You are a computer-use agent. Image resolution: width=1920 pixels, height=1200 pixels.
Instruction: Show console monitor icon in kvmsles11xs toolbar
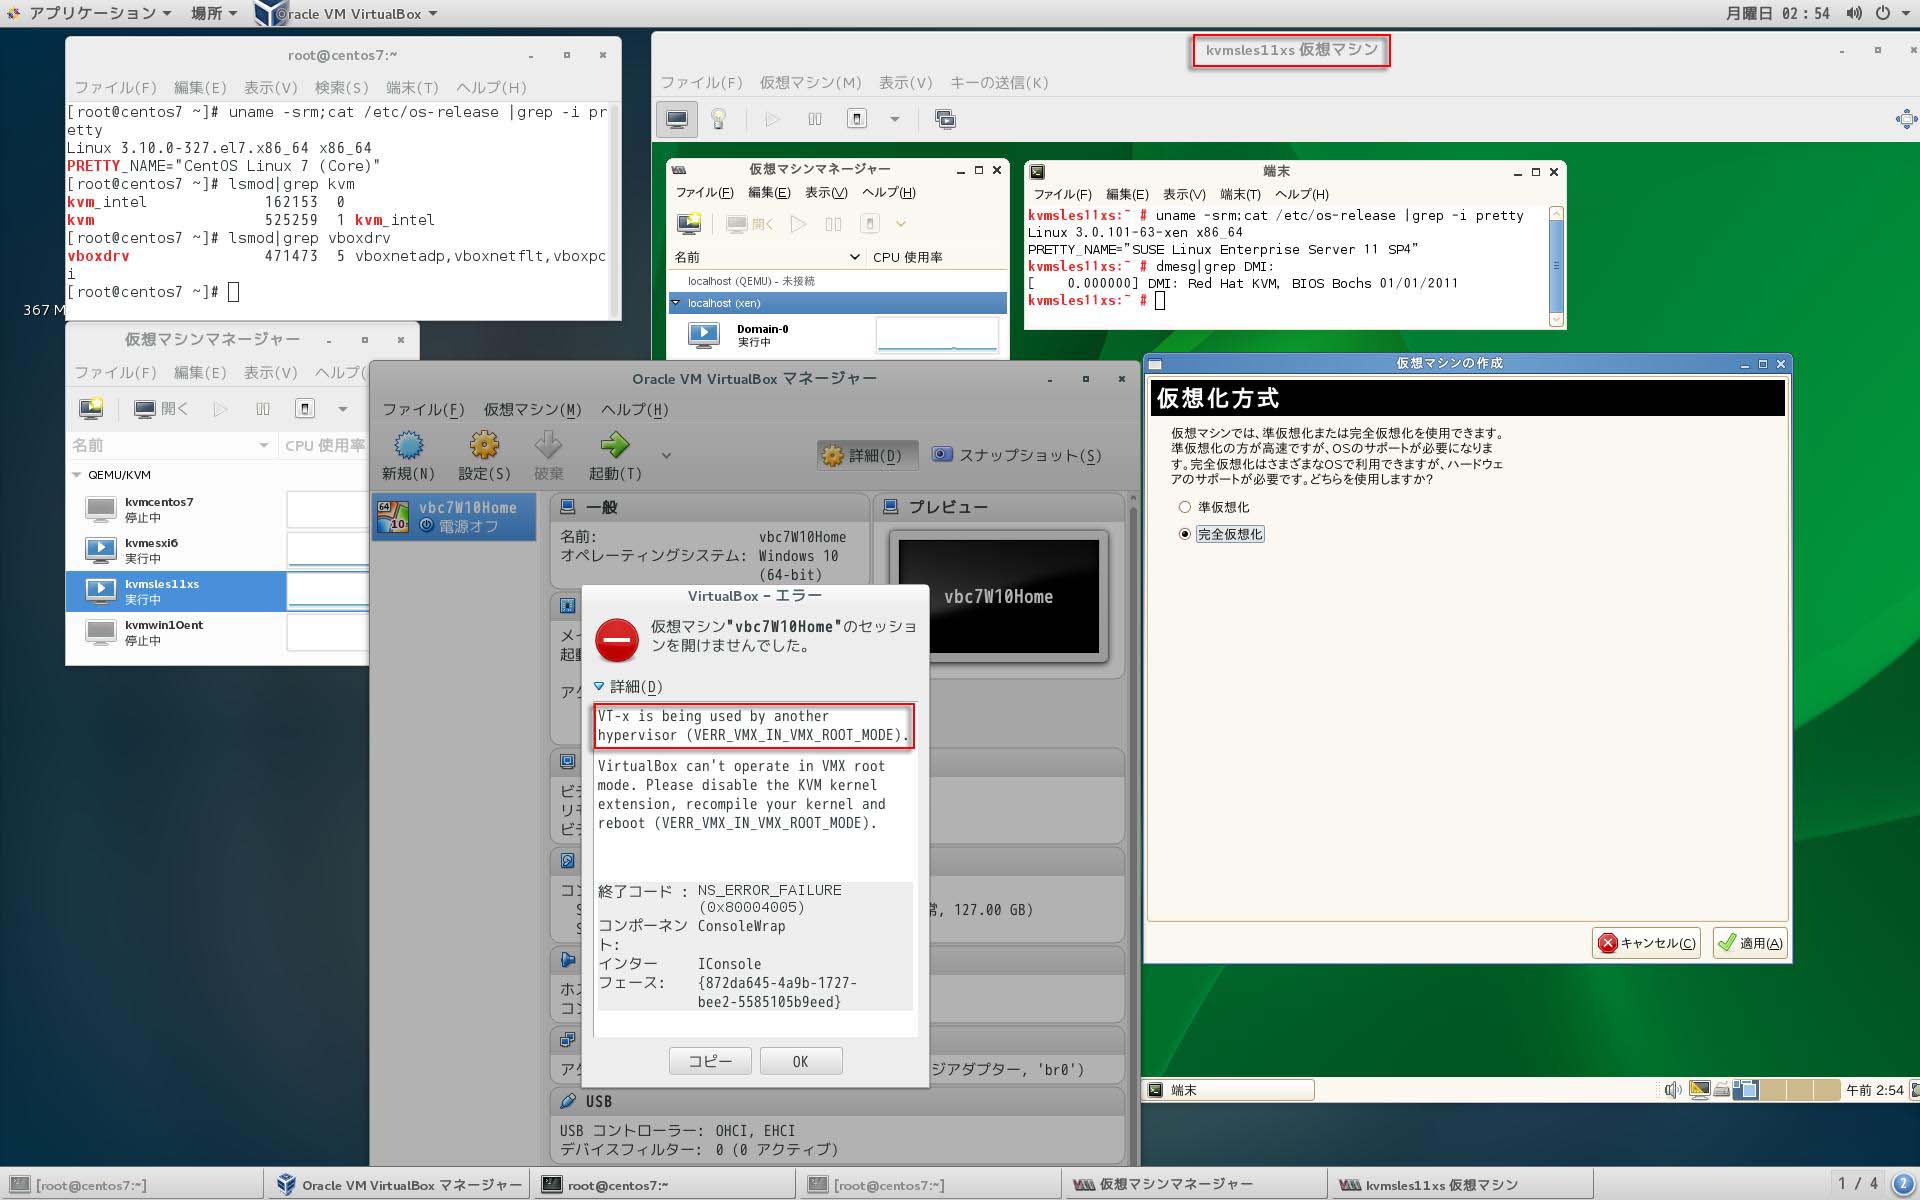[677, 120]
